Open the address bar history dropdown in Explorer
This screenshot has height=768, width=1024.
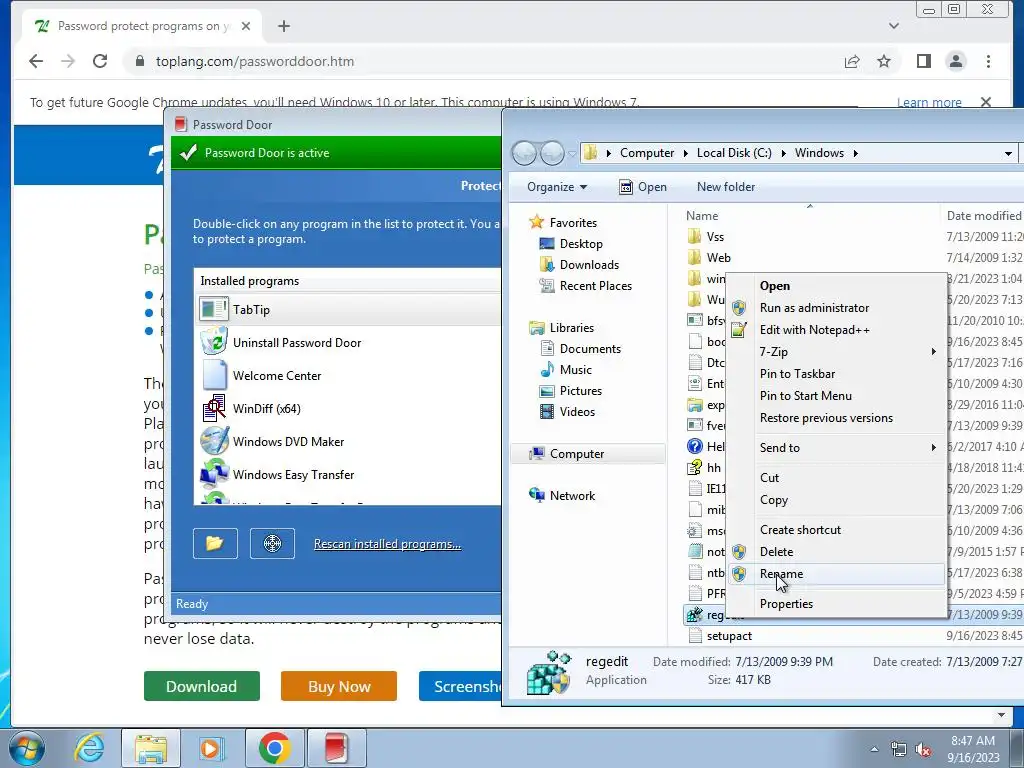(x=1008, y=153)
